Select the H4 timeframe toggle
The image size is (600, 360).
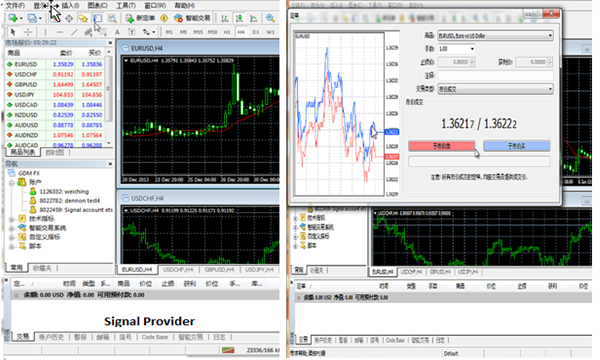click(x=241, y=32)
